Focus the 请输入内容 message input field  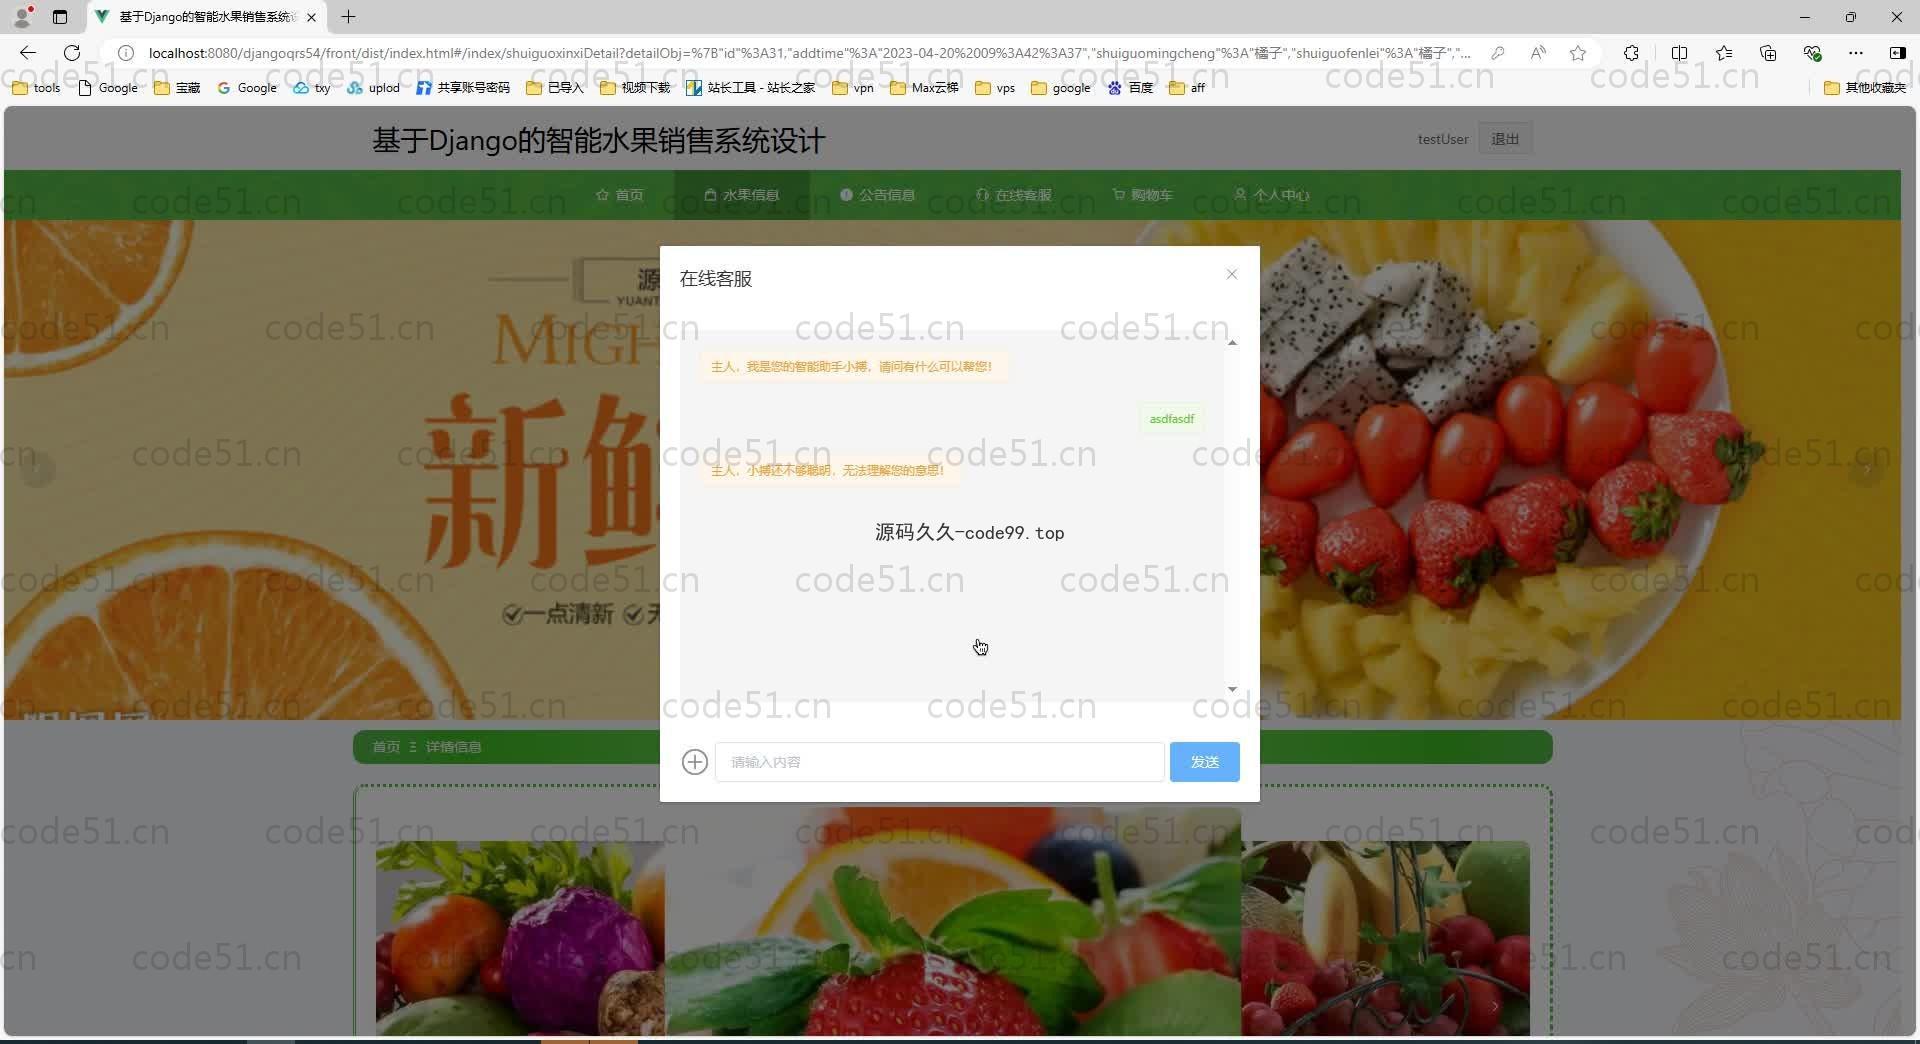(939, 762)
